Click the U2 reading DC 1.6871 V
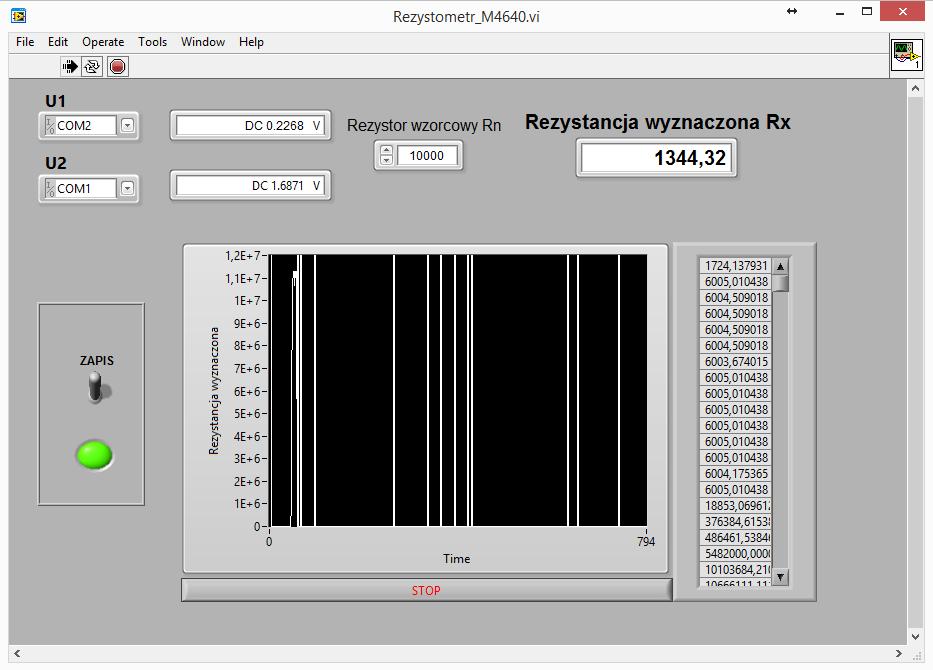The height and width of the screenshot is (670, 933). [x=250, y=186]
